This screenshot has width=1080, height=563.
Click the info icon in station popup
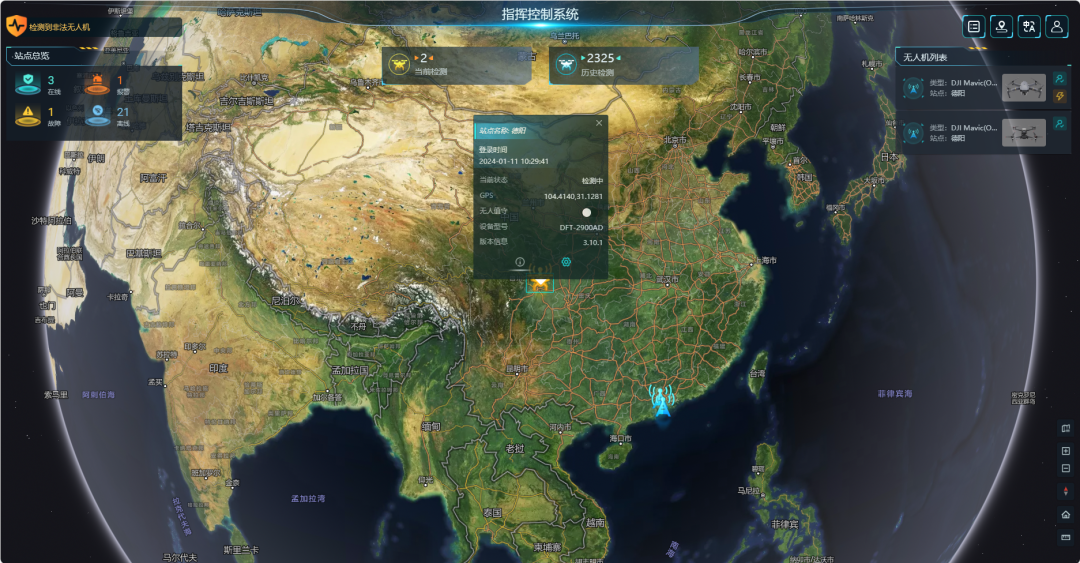click(x=520, y=261)
